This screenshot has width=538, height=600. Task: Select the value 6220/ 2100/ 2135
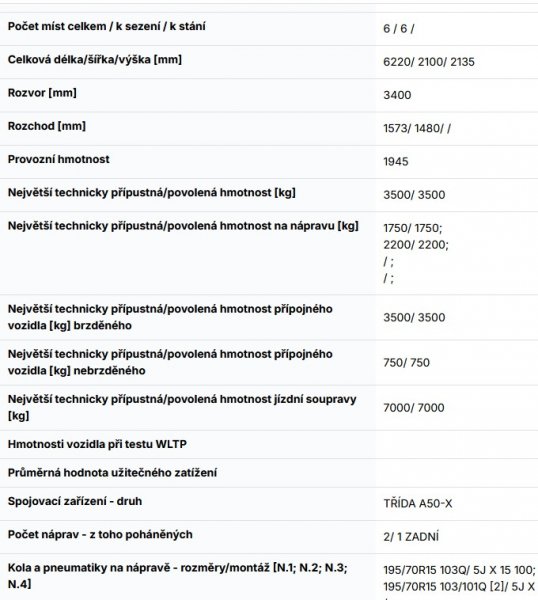[429, 62]
